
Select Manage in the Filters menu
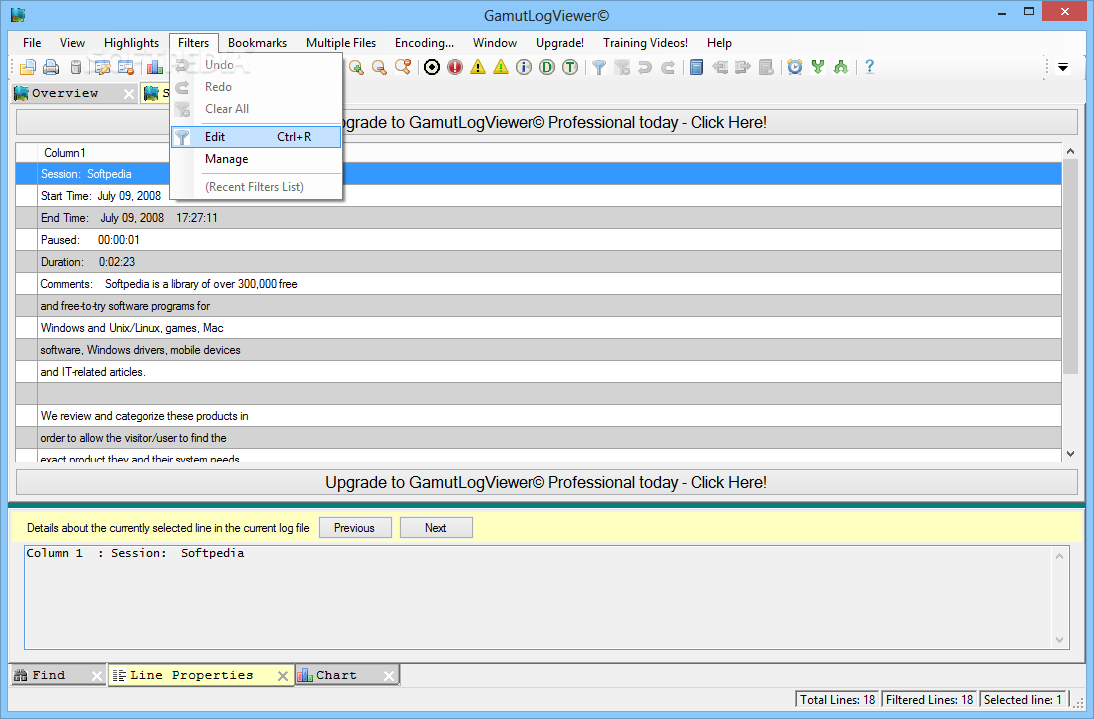pyautogui.click(x=256, y=159)
